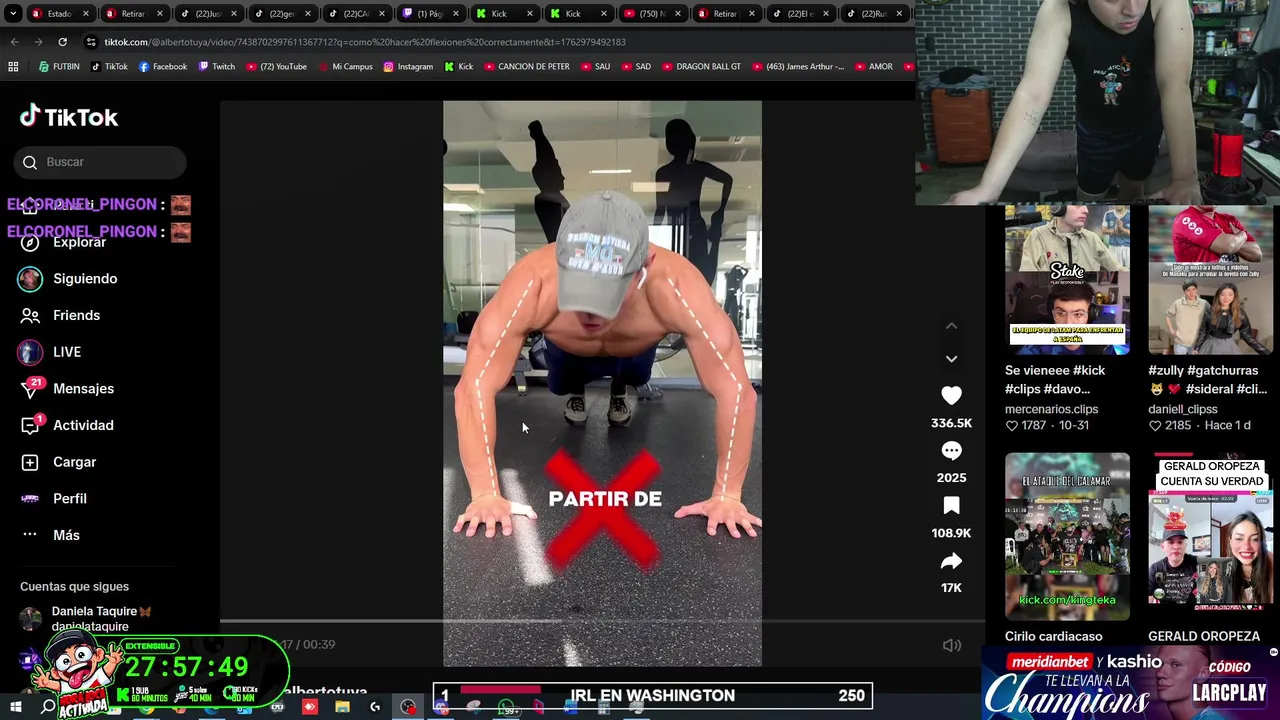This screenshot has height=720, width=1280.
Task: Click the address bar URL
Action: click(365, 42)
